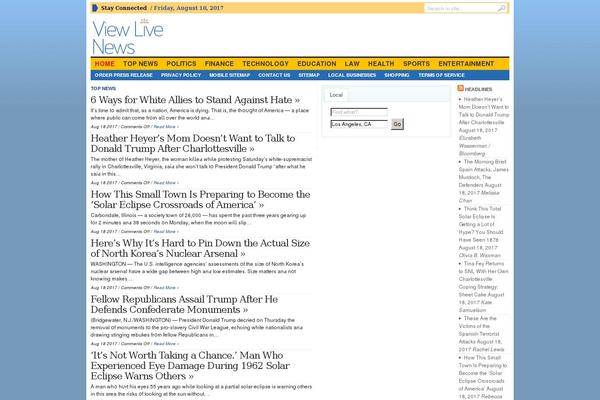Click the blue Stay Connected icon
Image resolution: width=600 pixels, height=400 pixels.
pyautogui.click(x=95, y=8)
